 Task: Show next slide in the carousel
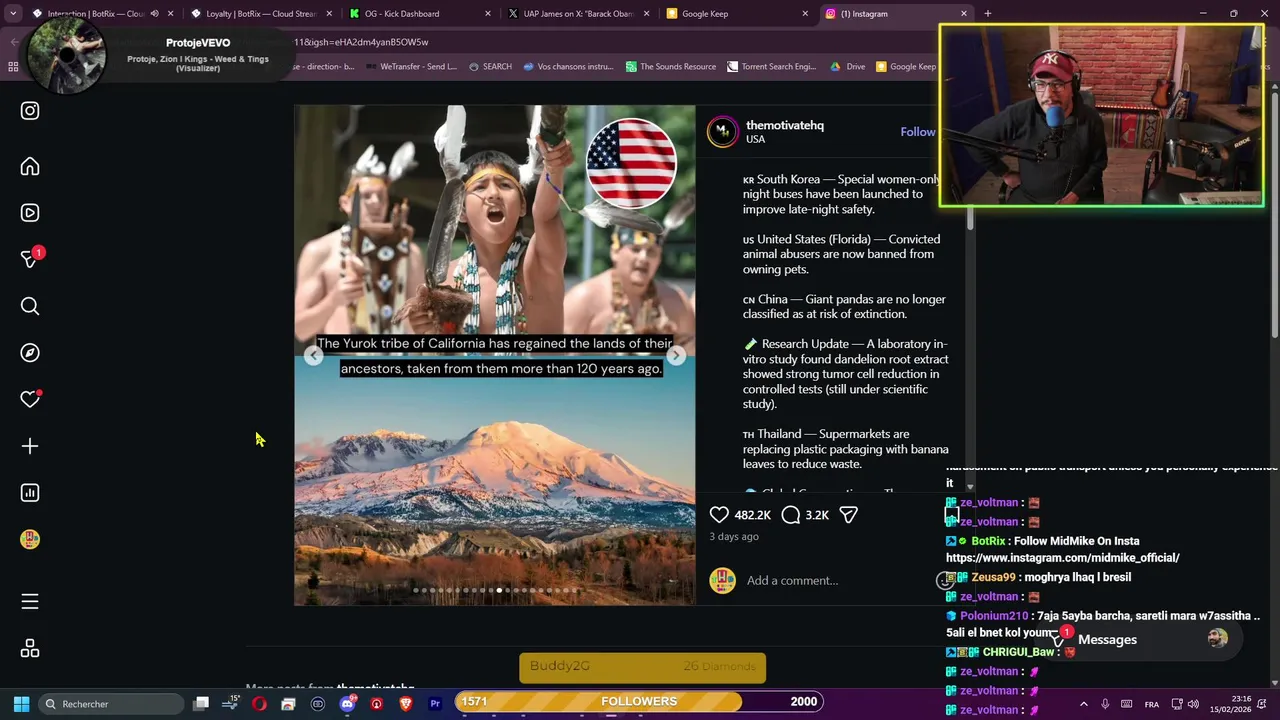tap(676, 356)
